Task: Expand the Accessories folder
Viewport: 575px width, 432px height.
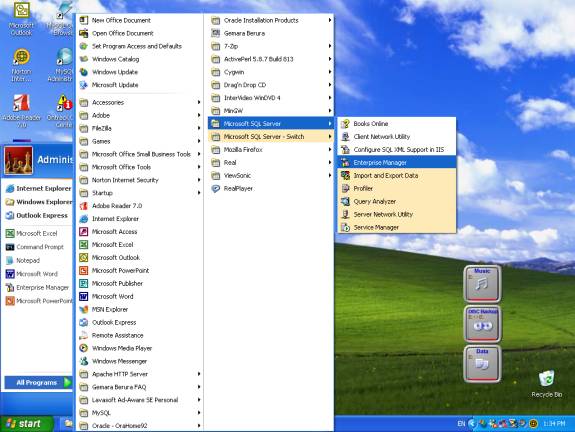Action: tap(140, 102)
